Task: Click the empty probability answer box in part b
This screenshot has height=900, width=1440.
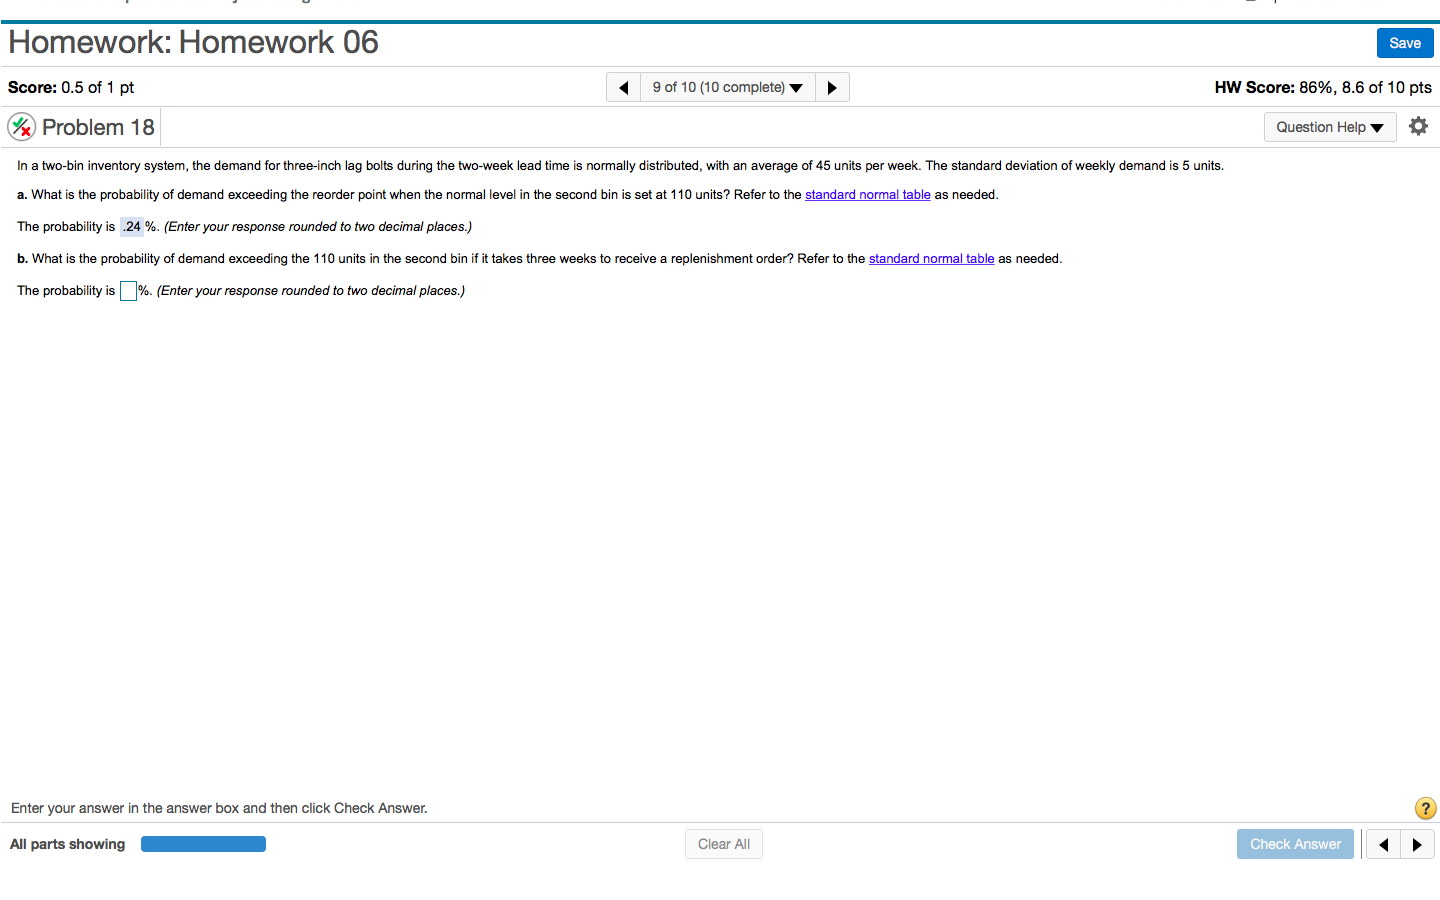Action: (128, 290)
